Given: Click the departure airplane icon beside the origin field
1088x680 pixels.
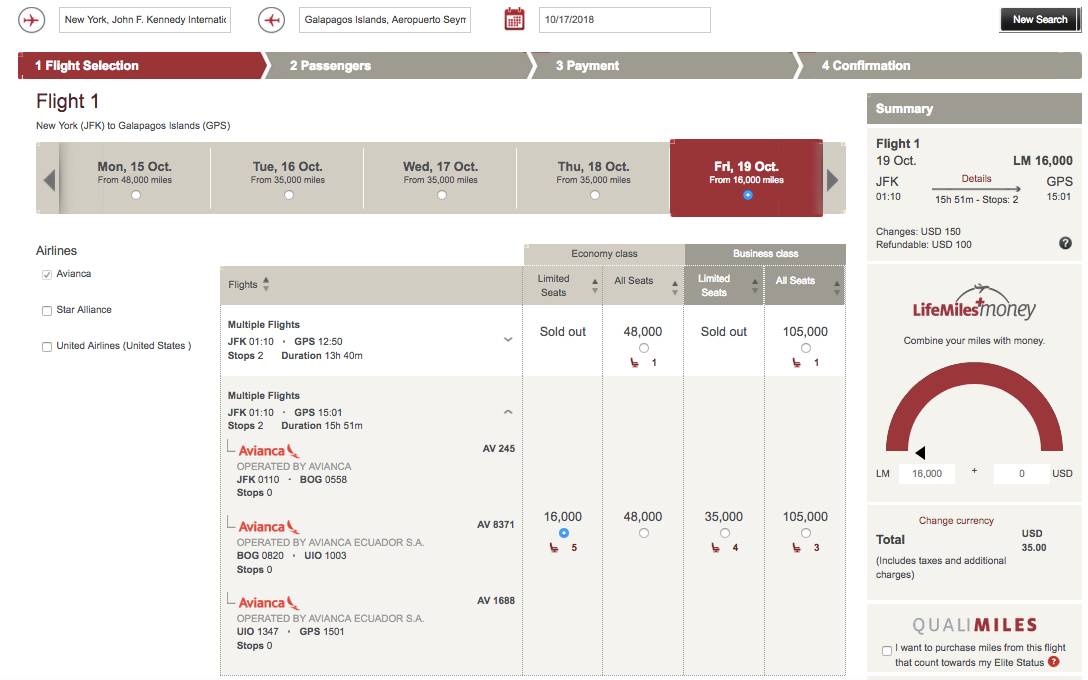Looking at the screenshot, I should coord(32,20).
